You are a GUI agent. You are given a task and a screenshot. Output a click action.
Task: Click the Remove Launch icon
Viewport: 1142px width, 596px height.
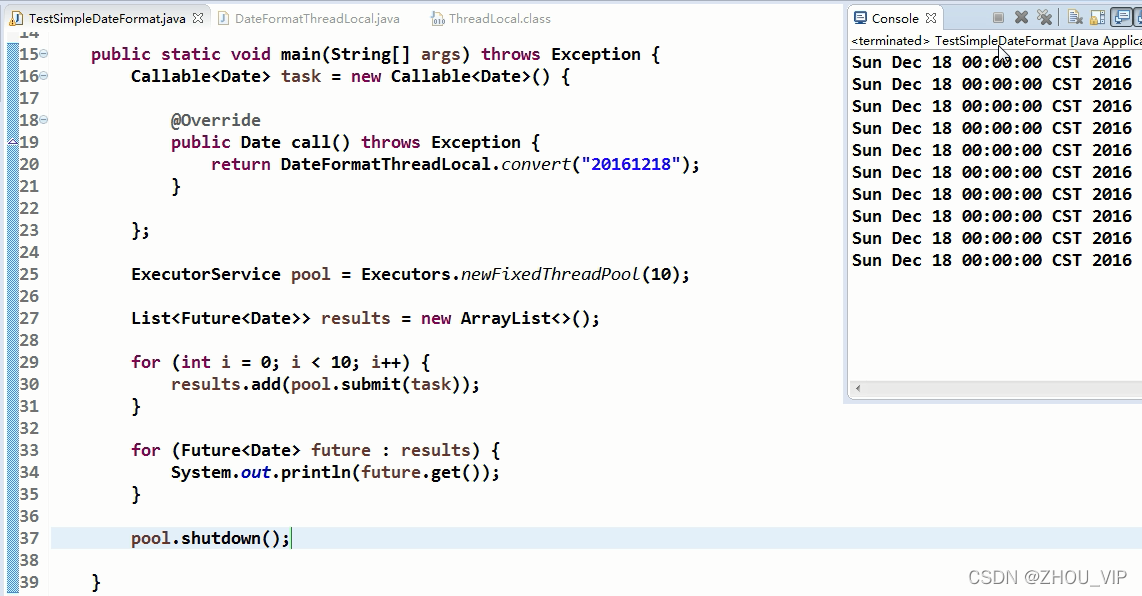pyautogui.click(x=1021, y=17)
